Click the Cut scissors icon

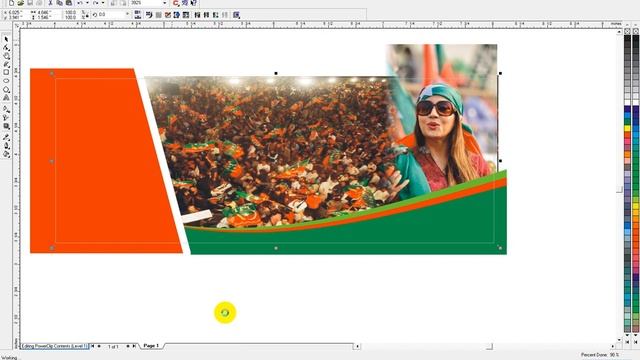point(51,3)
